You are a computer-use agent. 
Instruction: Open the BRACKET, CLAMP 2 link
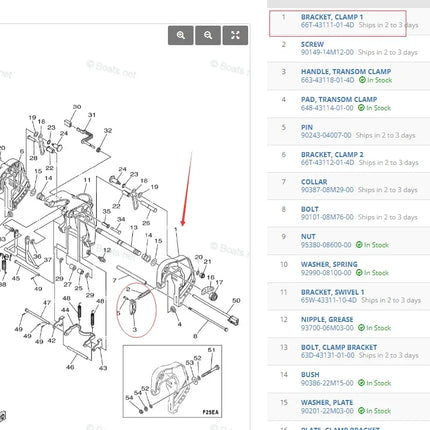(332, 155)
